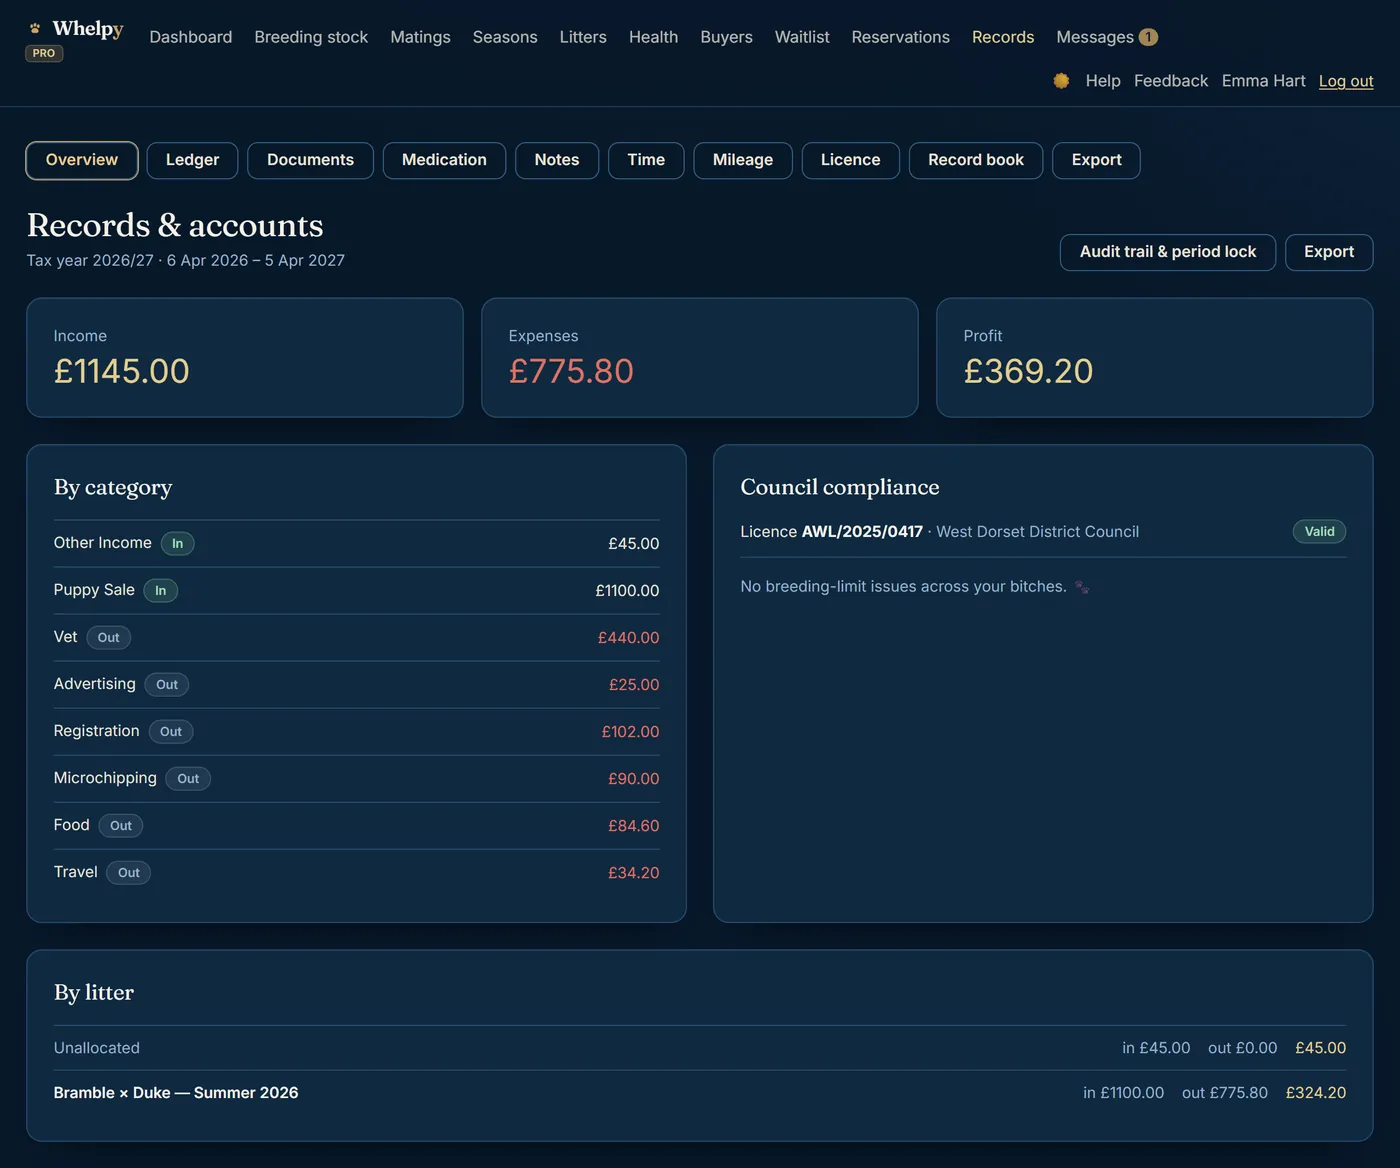Click the Vet amount £440.00

(x=628, y=638)
